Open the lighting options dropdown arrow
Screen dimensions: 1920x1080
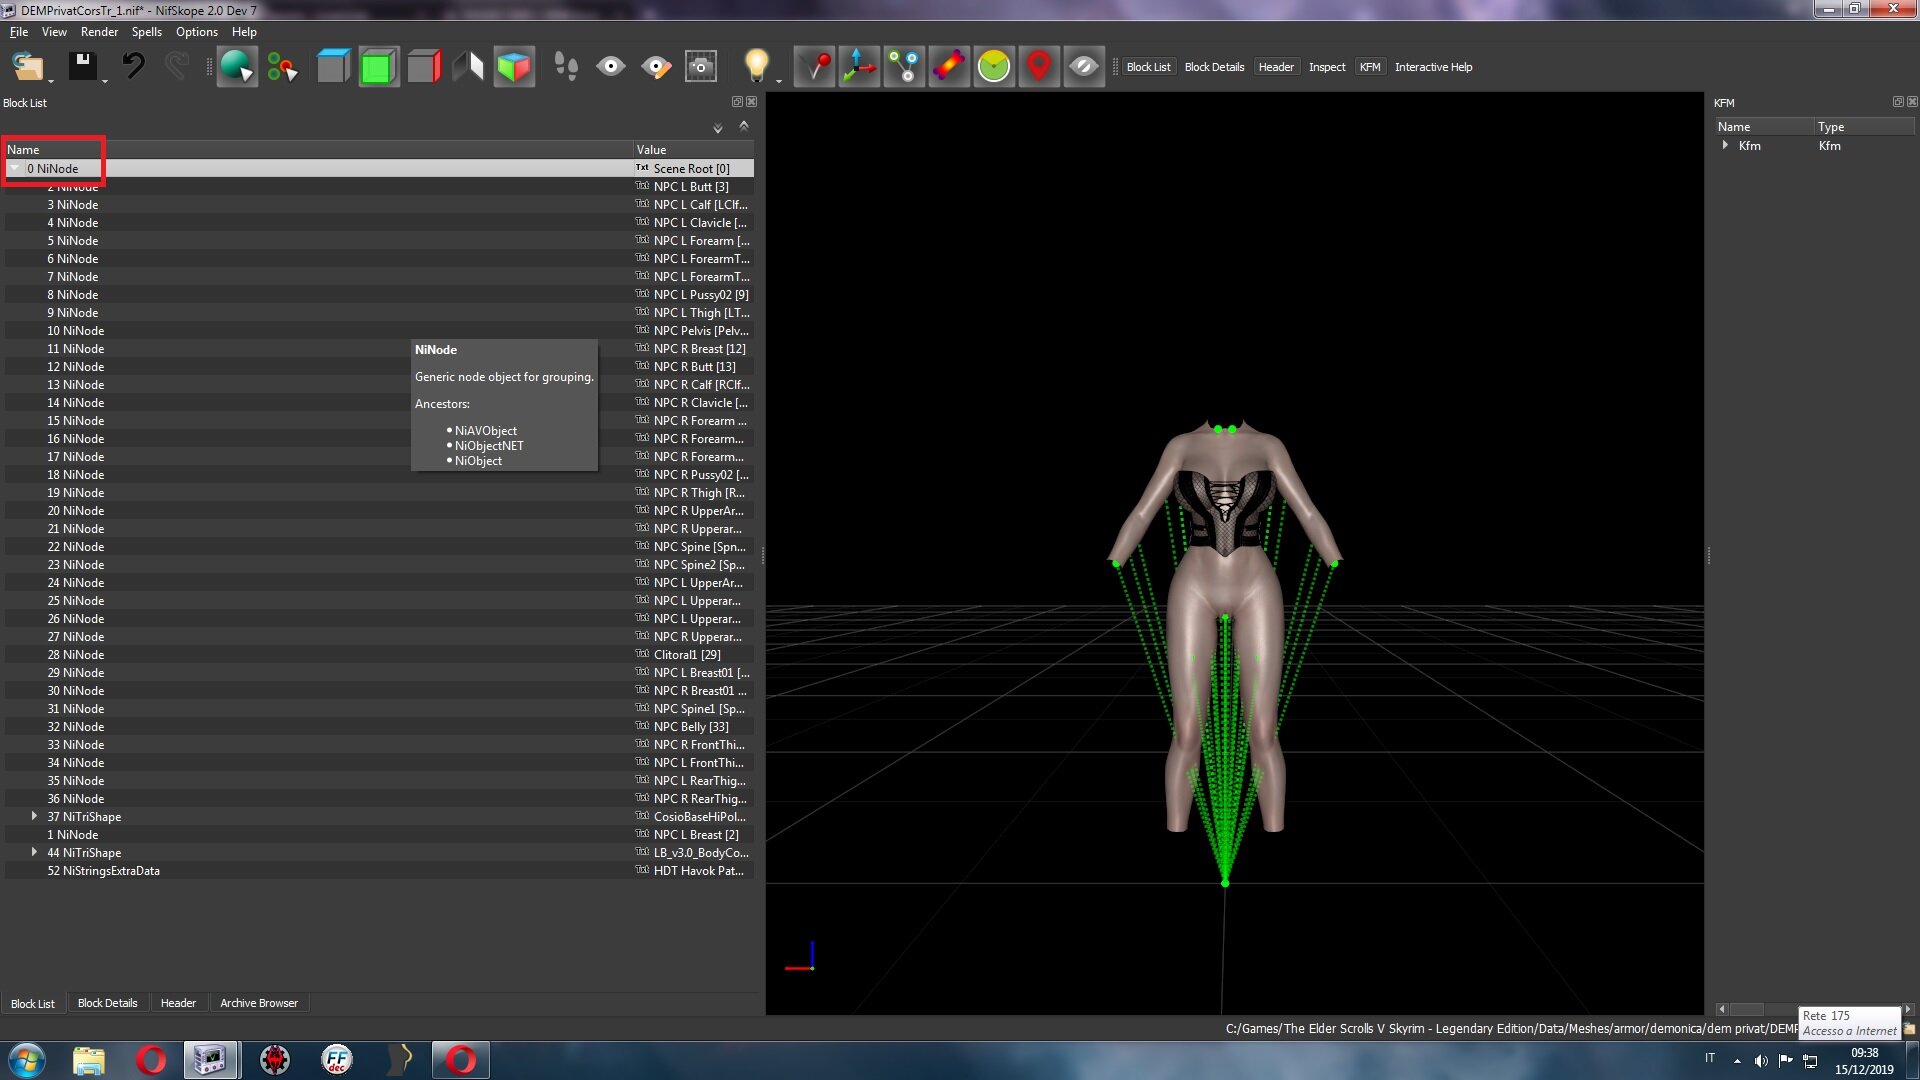[x=779, y=80]
